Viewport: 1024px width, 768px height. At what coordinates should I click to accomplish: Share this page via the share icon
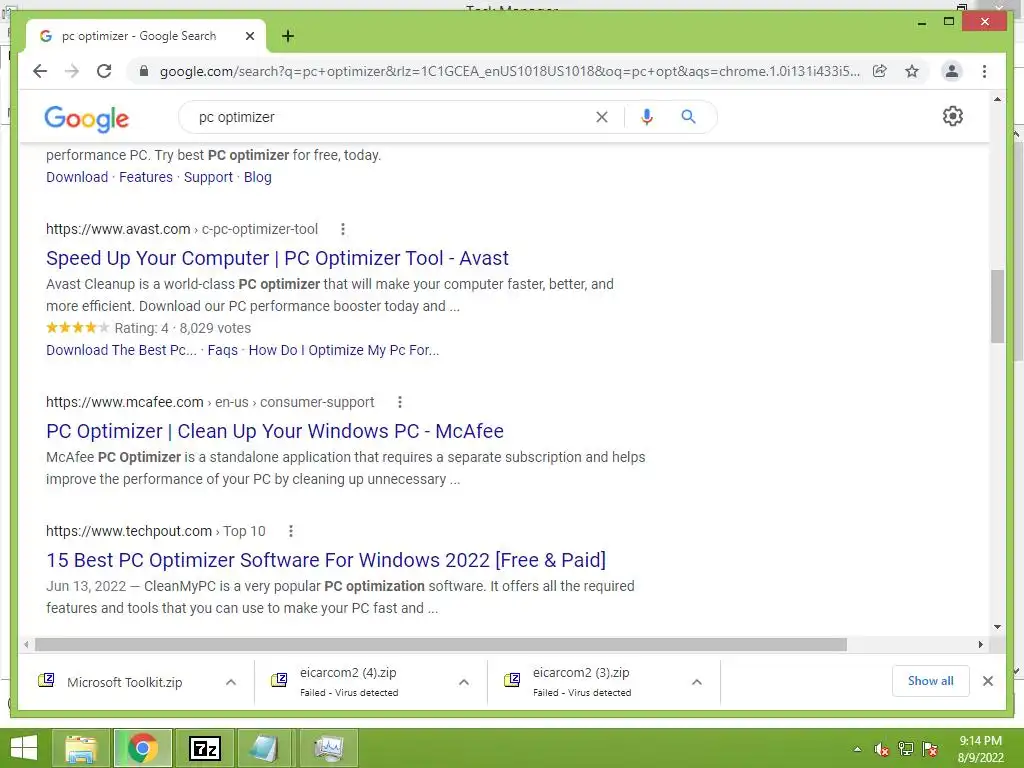tap(880, 71)
